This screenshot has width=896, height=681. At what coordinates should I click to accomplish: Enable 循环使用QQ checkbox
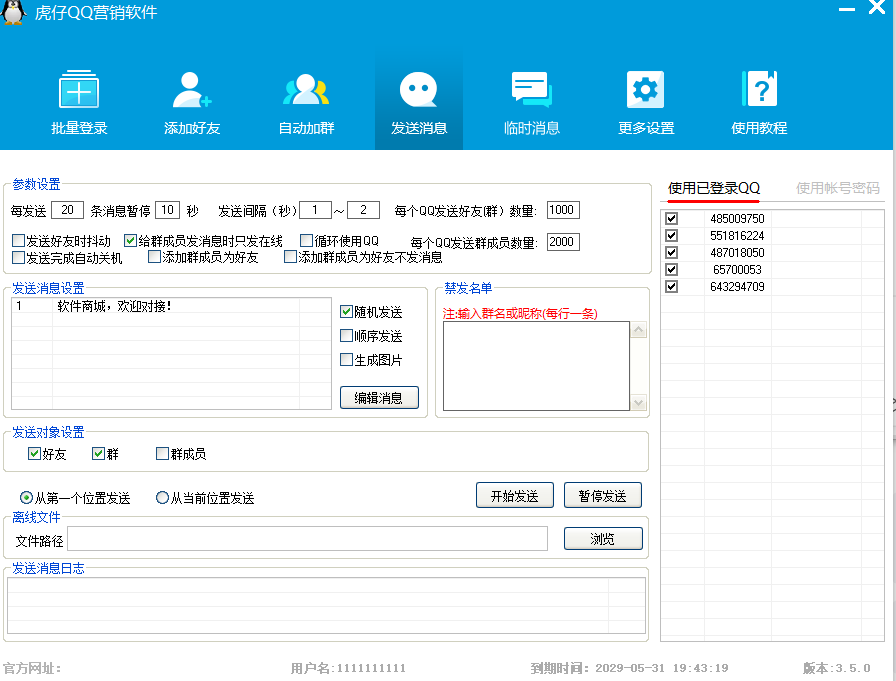tap(306, 241)
